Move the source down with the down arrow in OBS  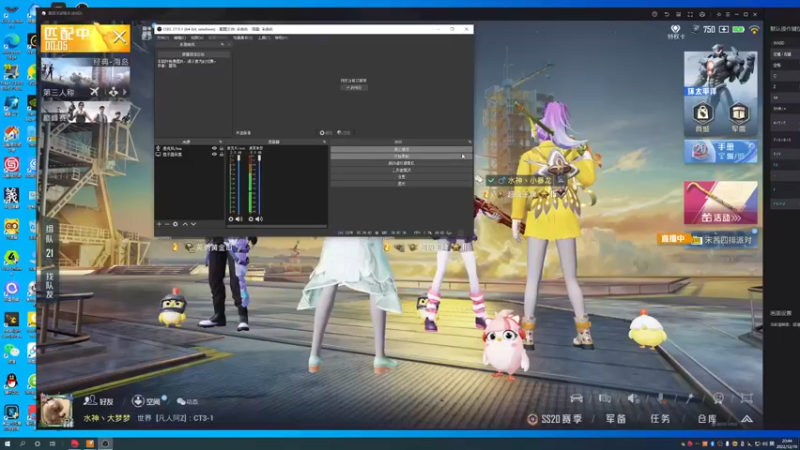coord(193,224)
